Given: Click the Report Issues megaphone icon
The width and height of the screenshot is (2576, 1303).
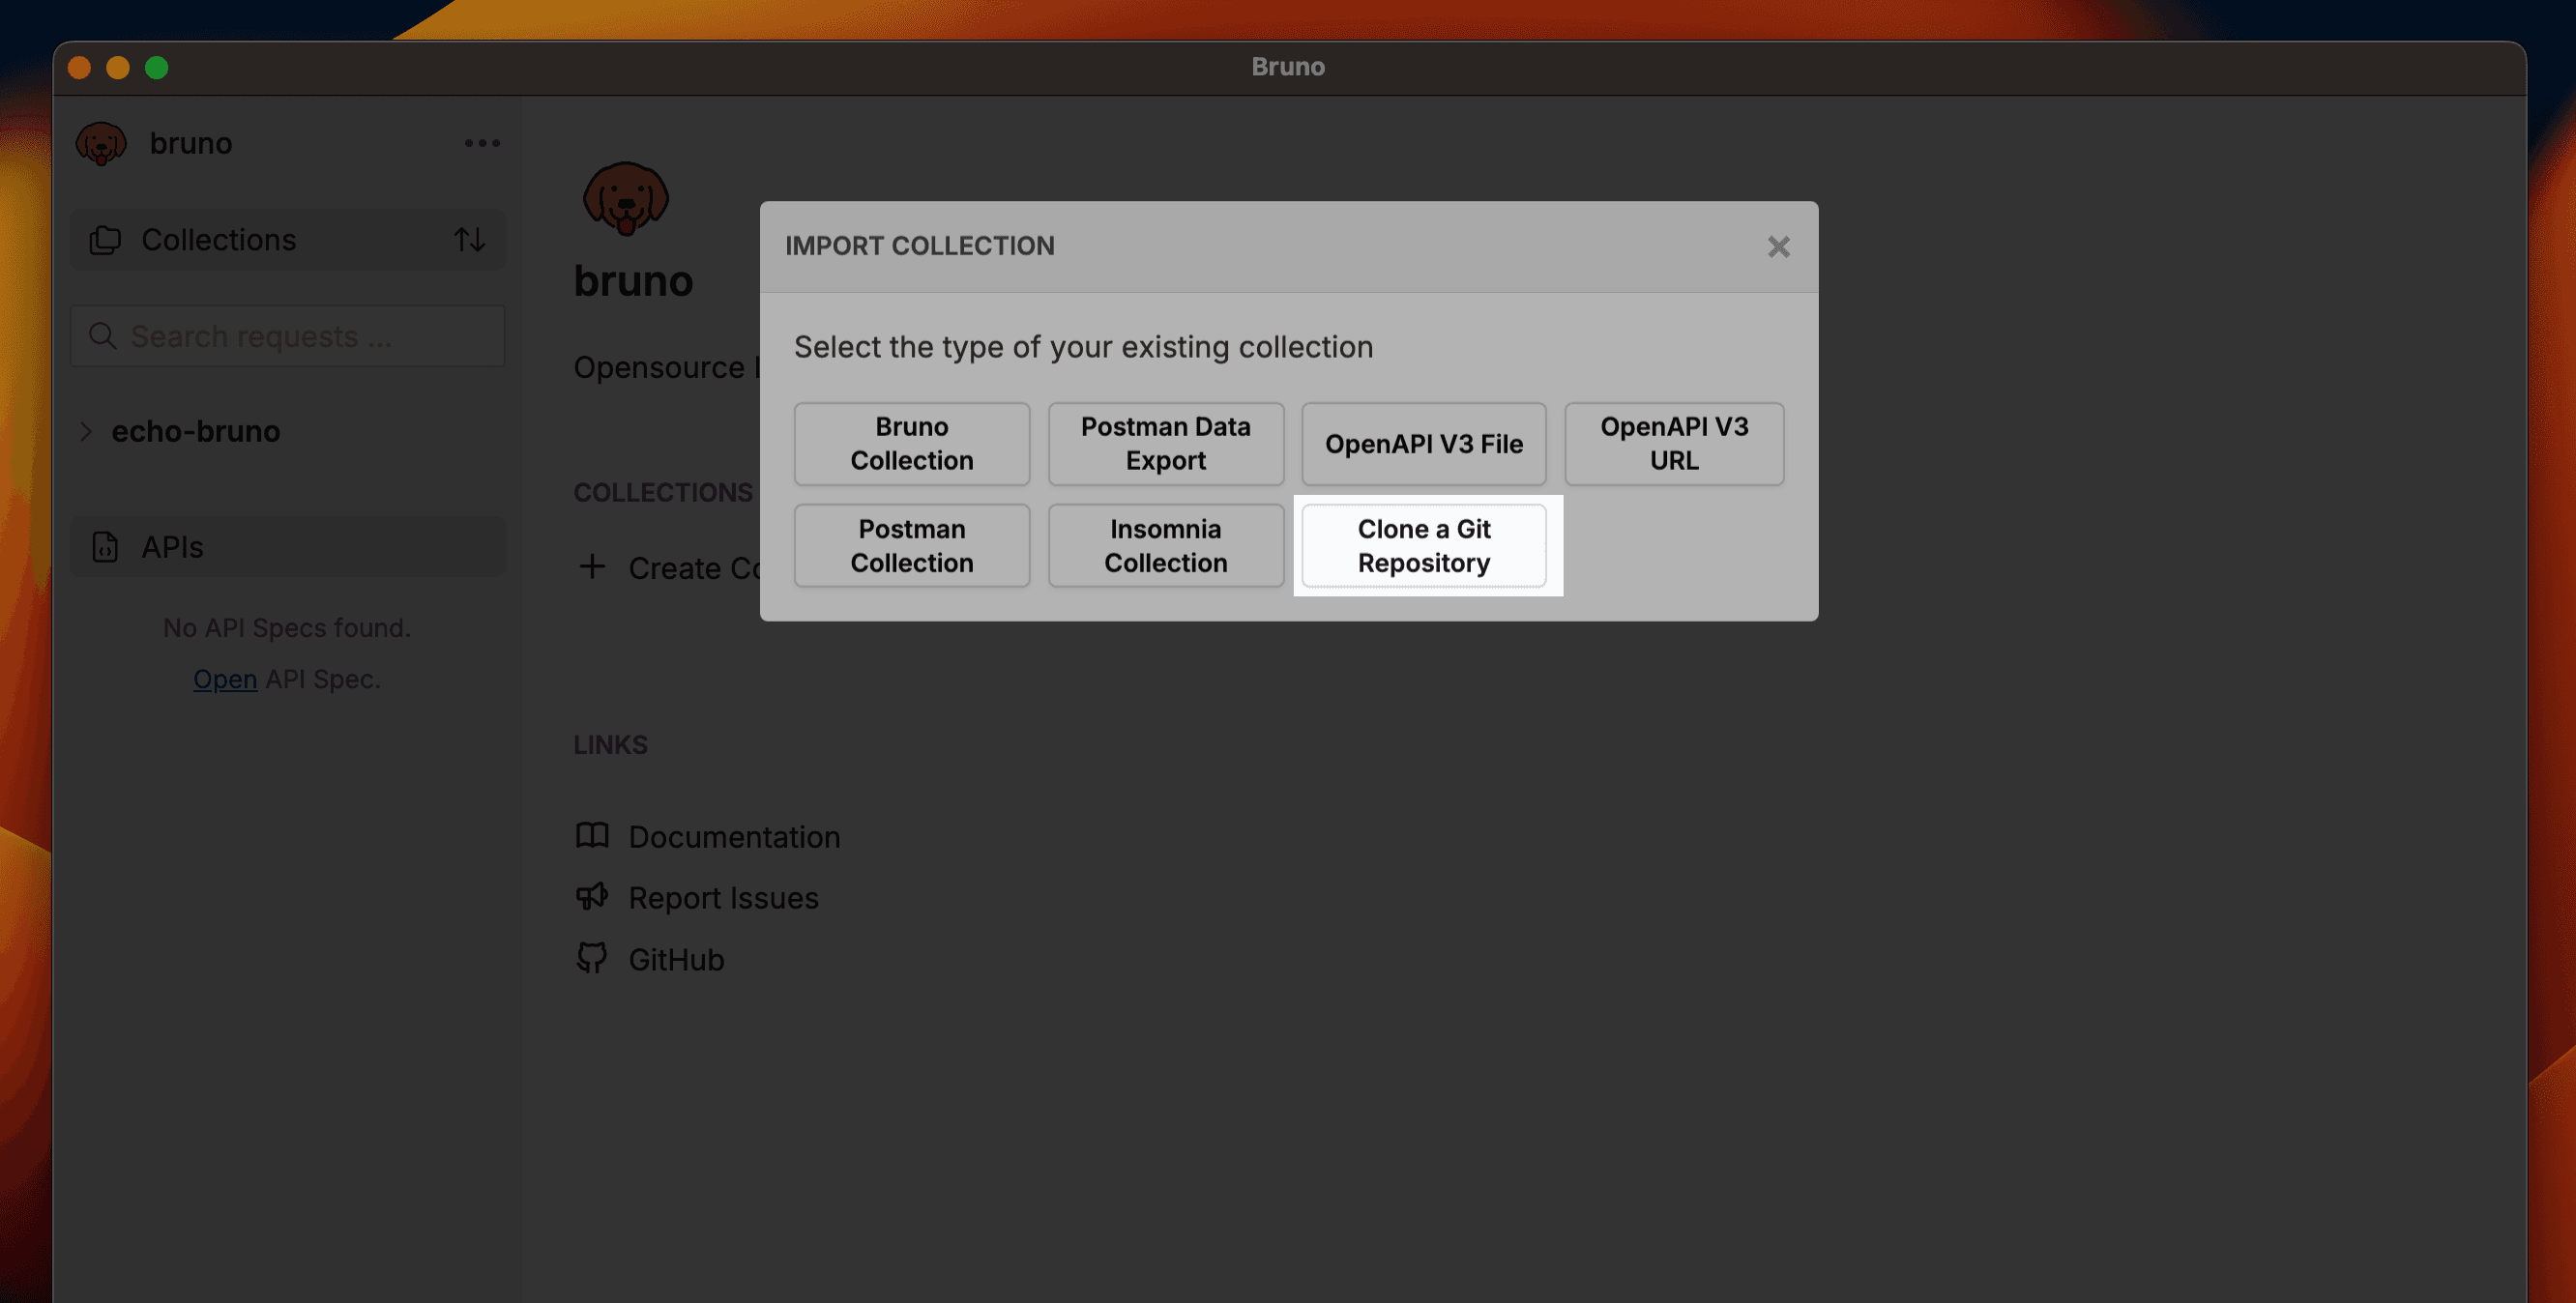Looking at the screenshot, I should tap(593, 897).
